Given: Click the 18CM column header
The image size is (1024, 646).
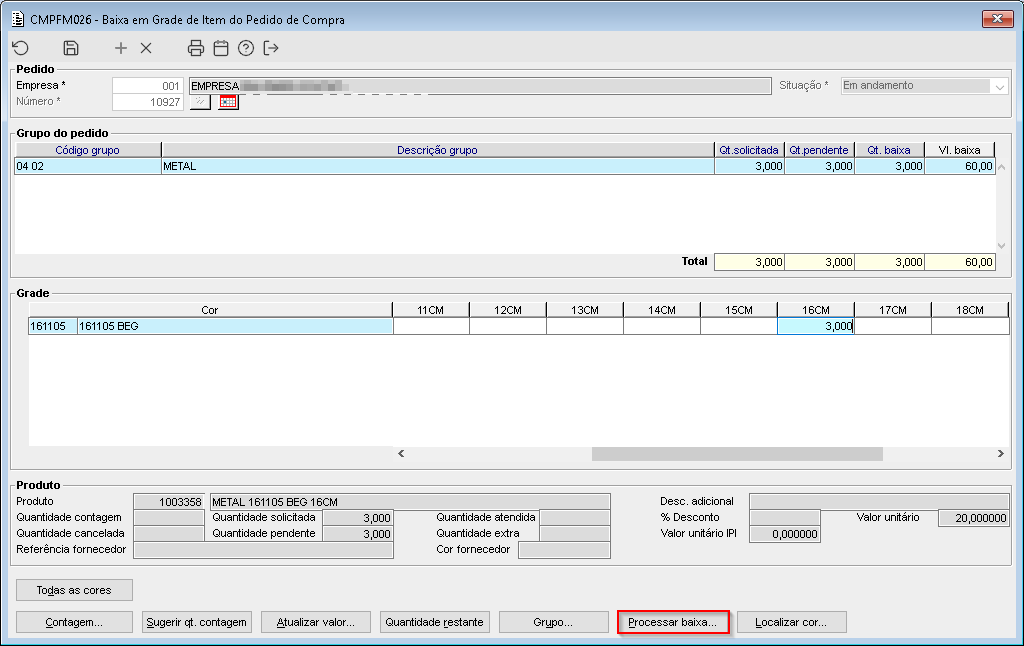Looking at the screenshot, I should (970, 310).
